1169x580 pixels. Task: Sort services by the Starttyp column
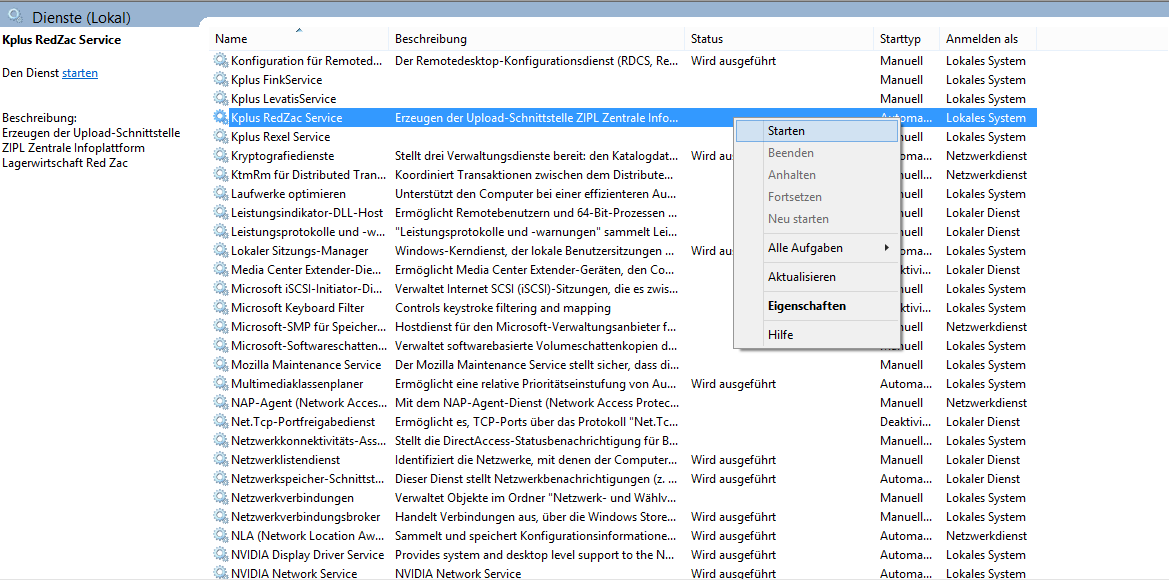click(900, 39)
